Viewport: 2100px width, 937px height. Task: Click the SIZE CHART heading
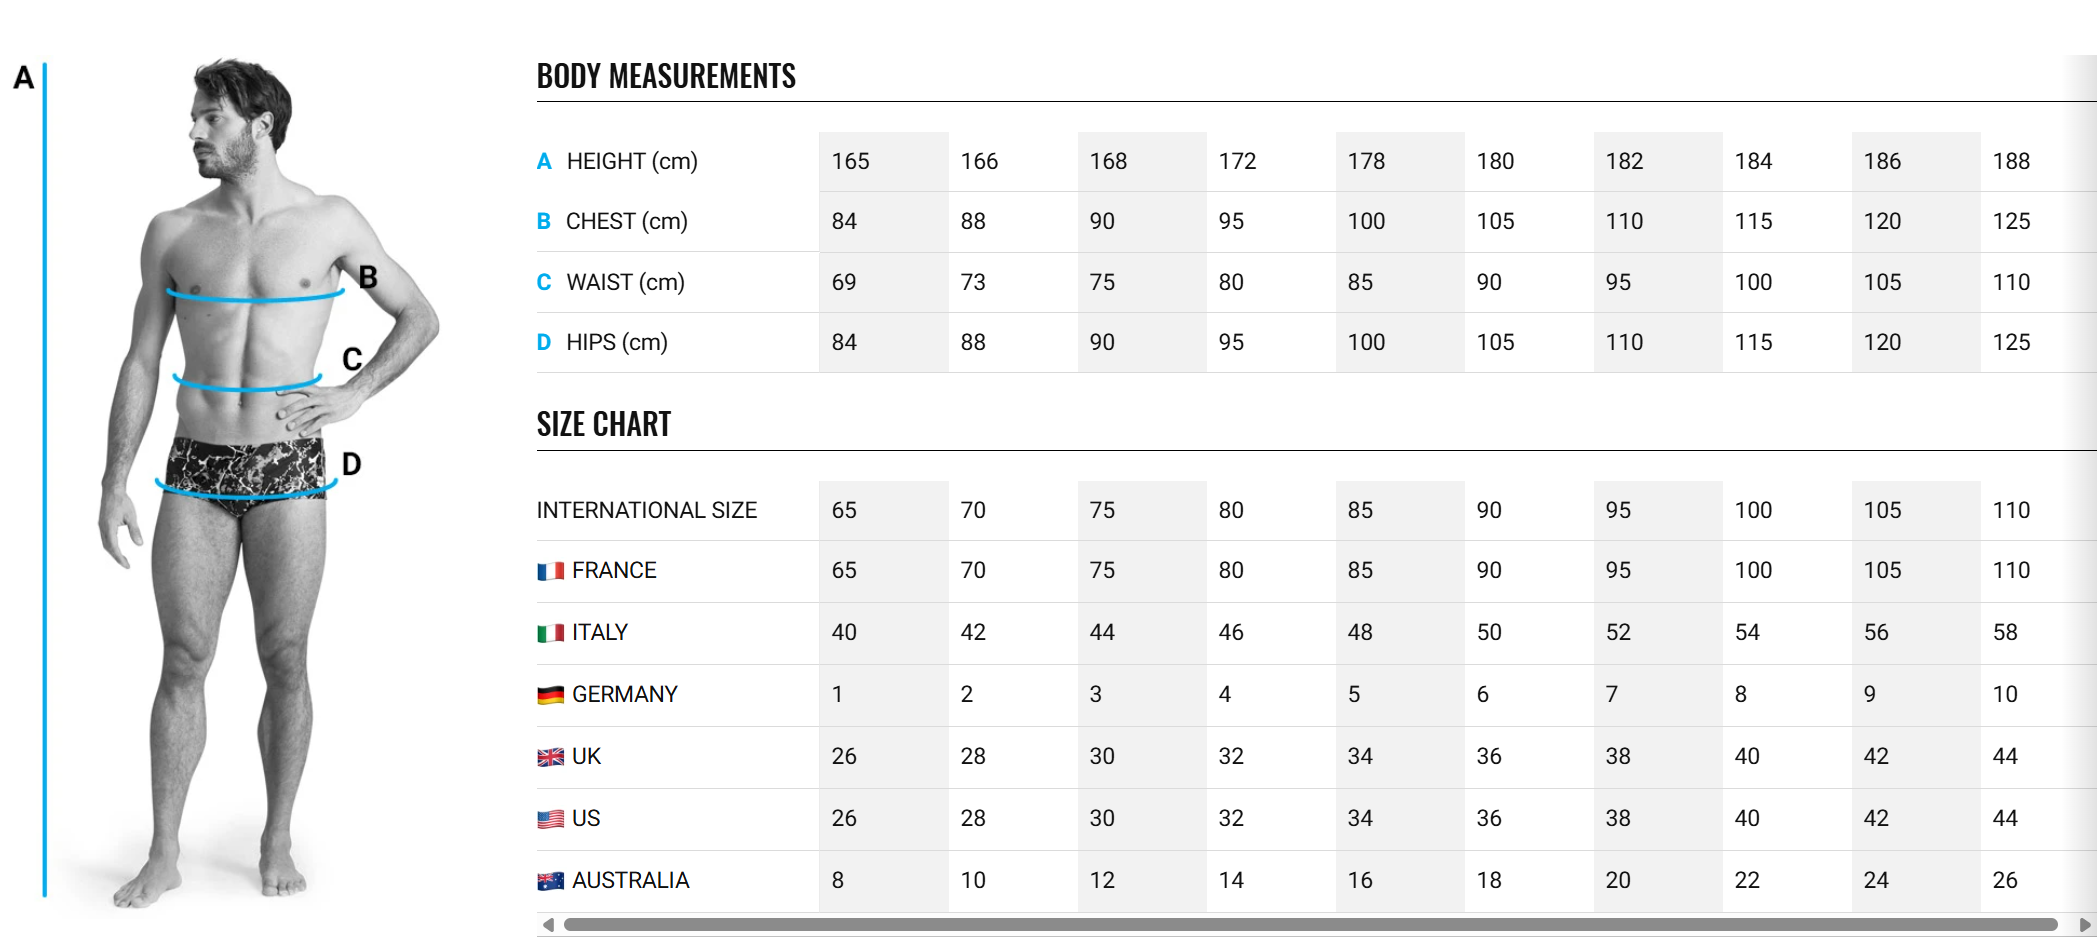click(x=603, y=424)
